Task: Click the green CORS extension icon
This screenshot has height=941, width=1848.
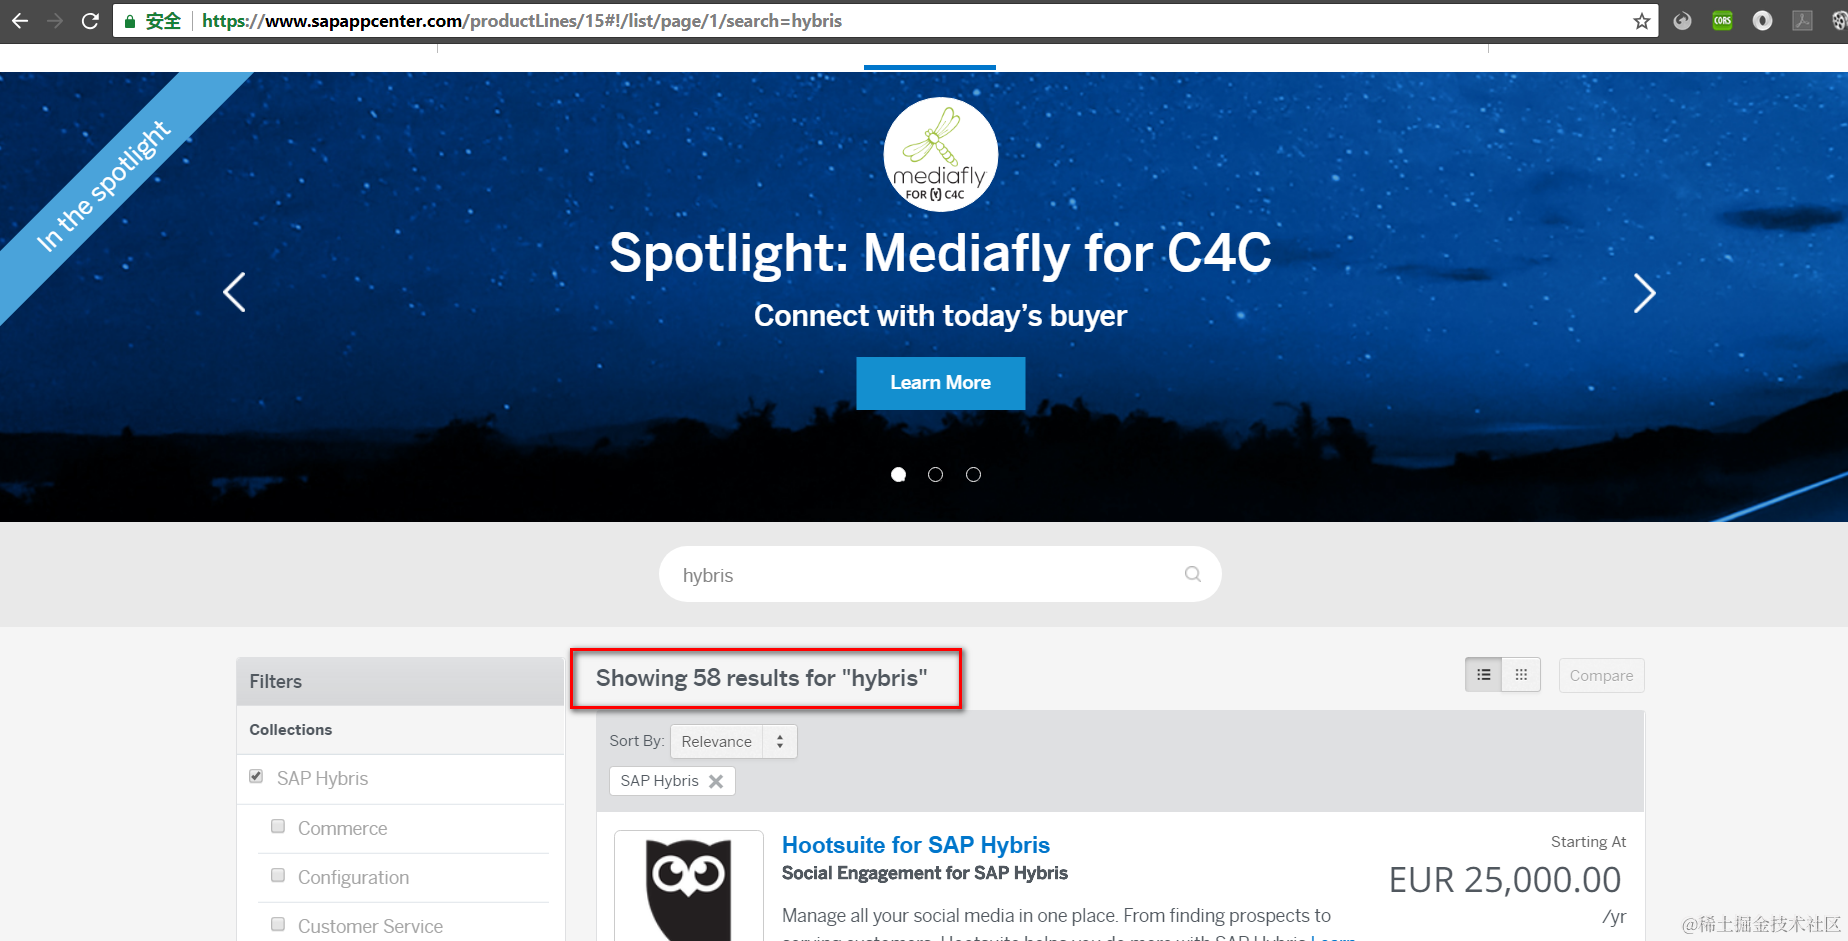Action: [x=1722, y=21]
